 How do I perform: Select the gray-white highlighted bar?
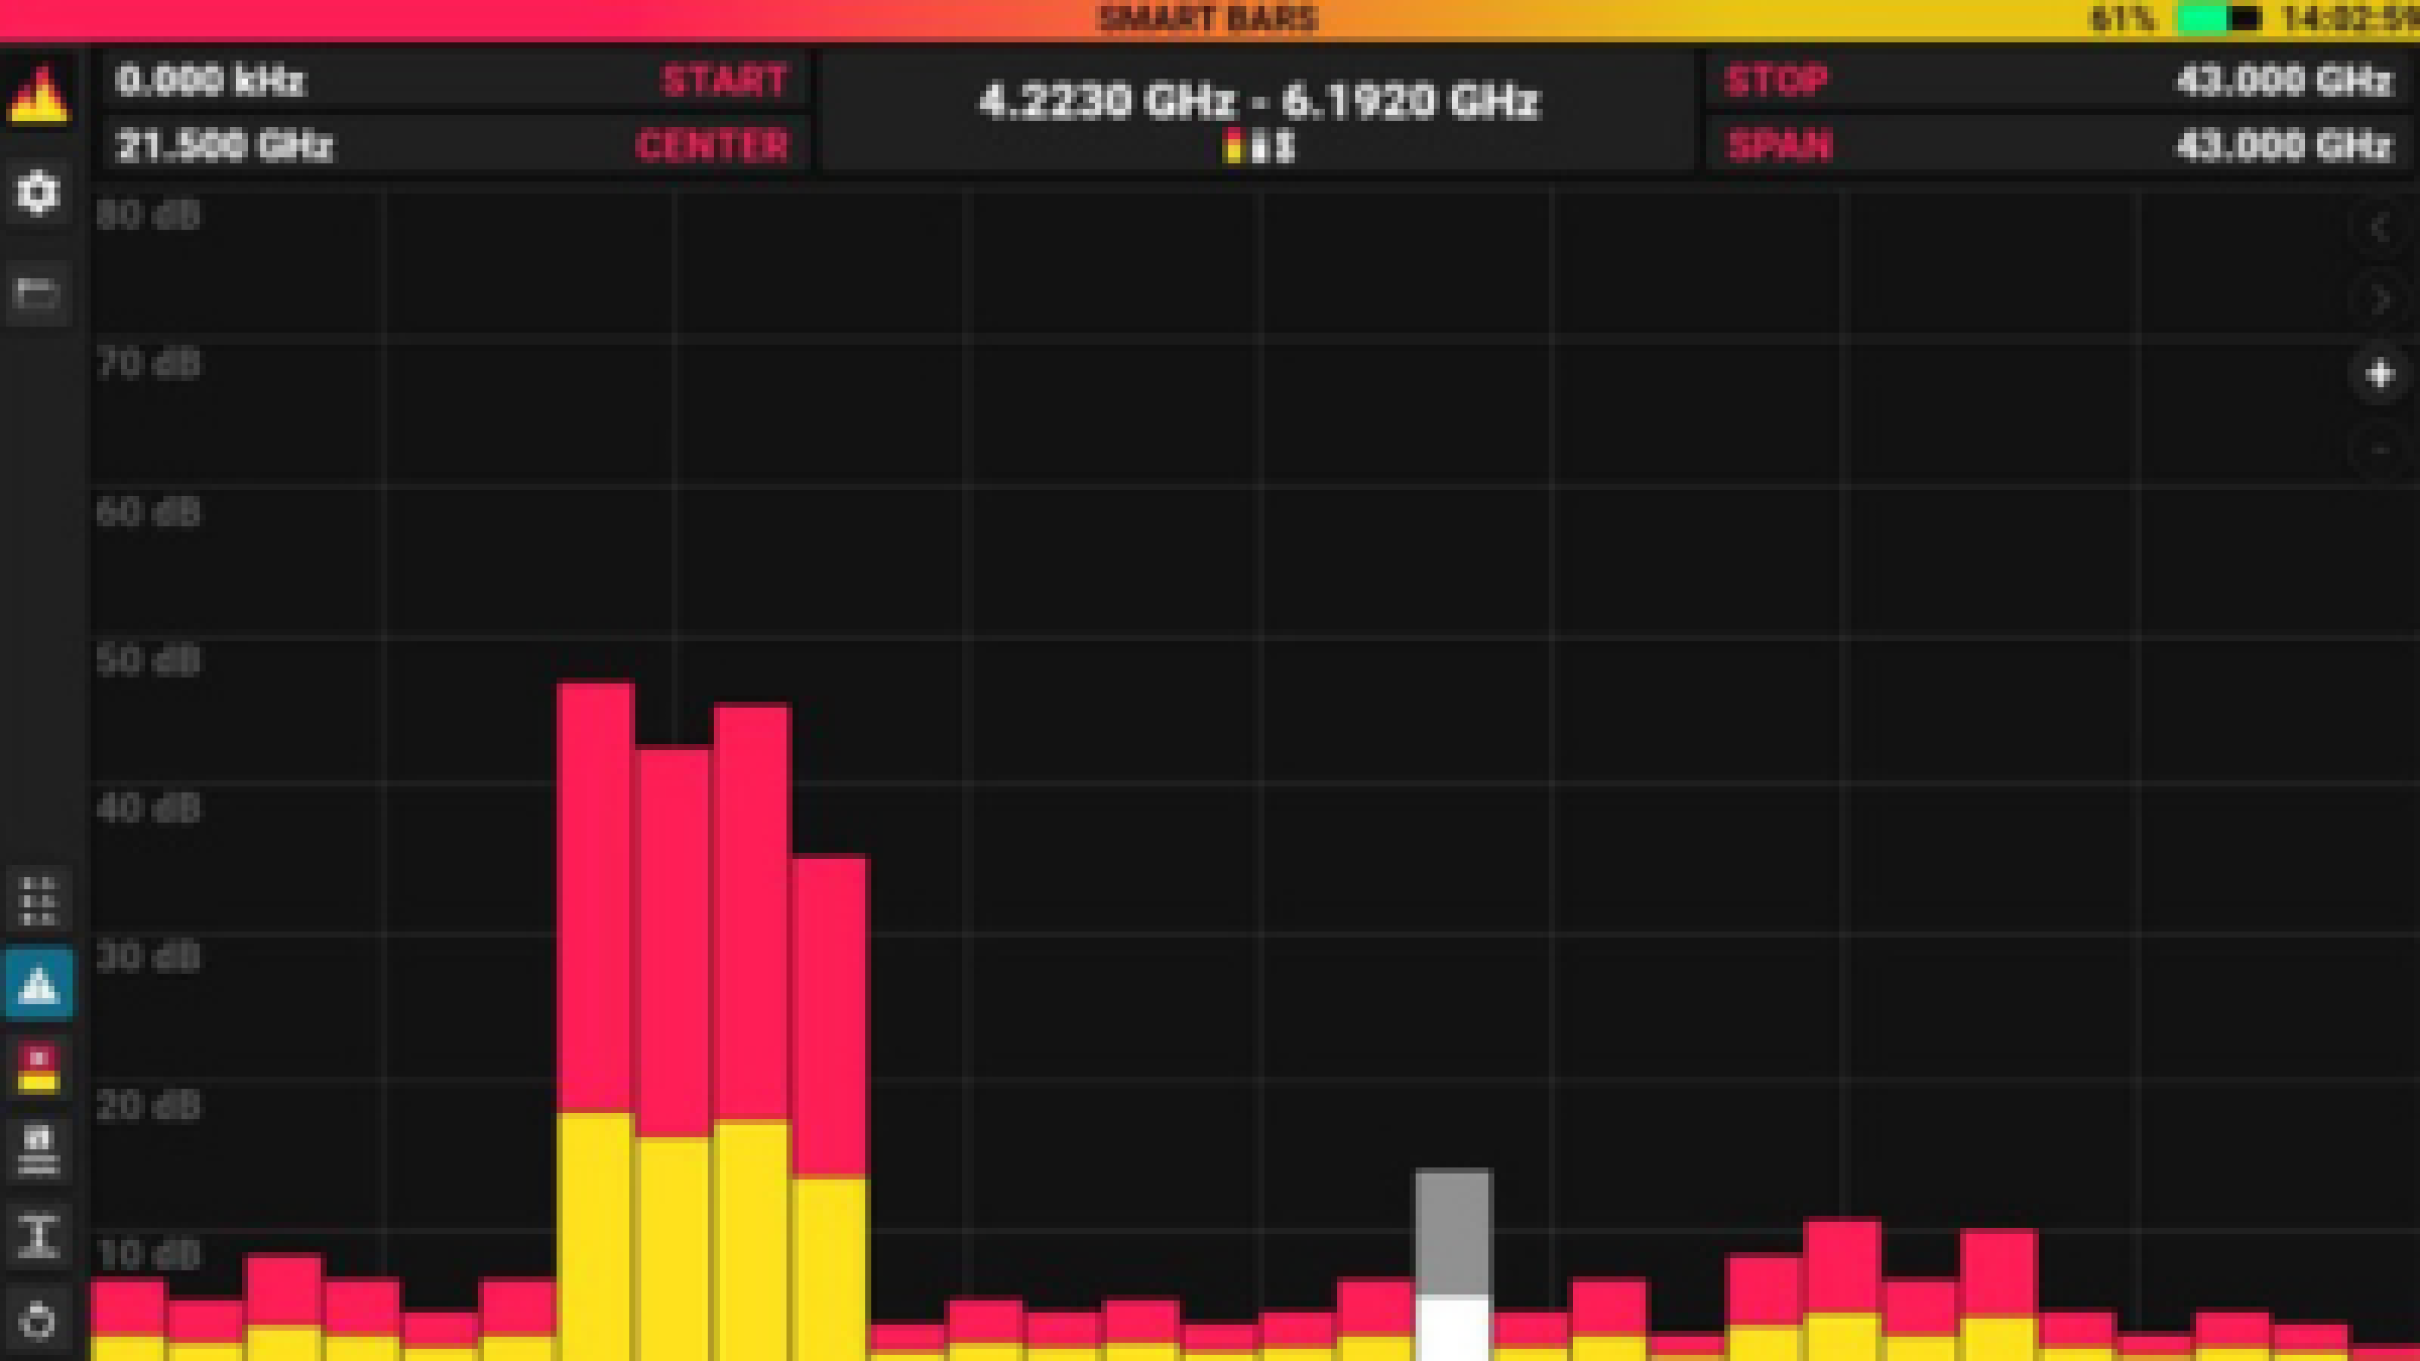point(1452,1265)
